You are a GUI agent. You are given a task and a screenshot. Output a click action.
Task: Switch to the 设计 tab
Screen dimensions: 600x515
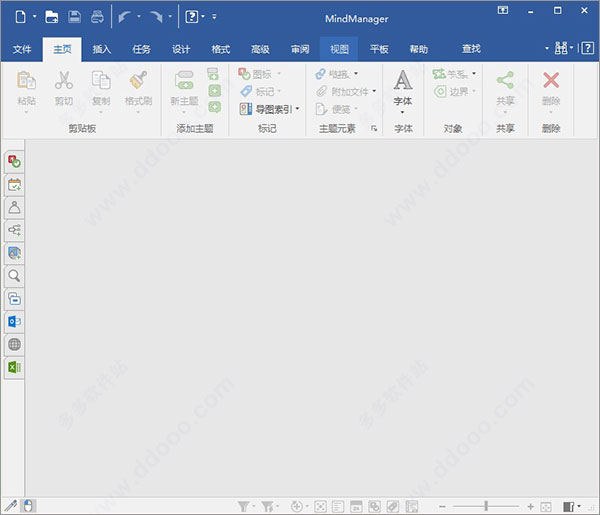coord(181,49)
